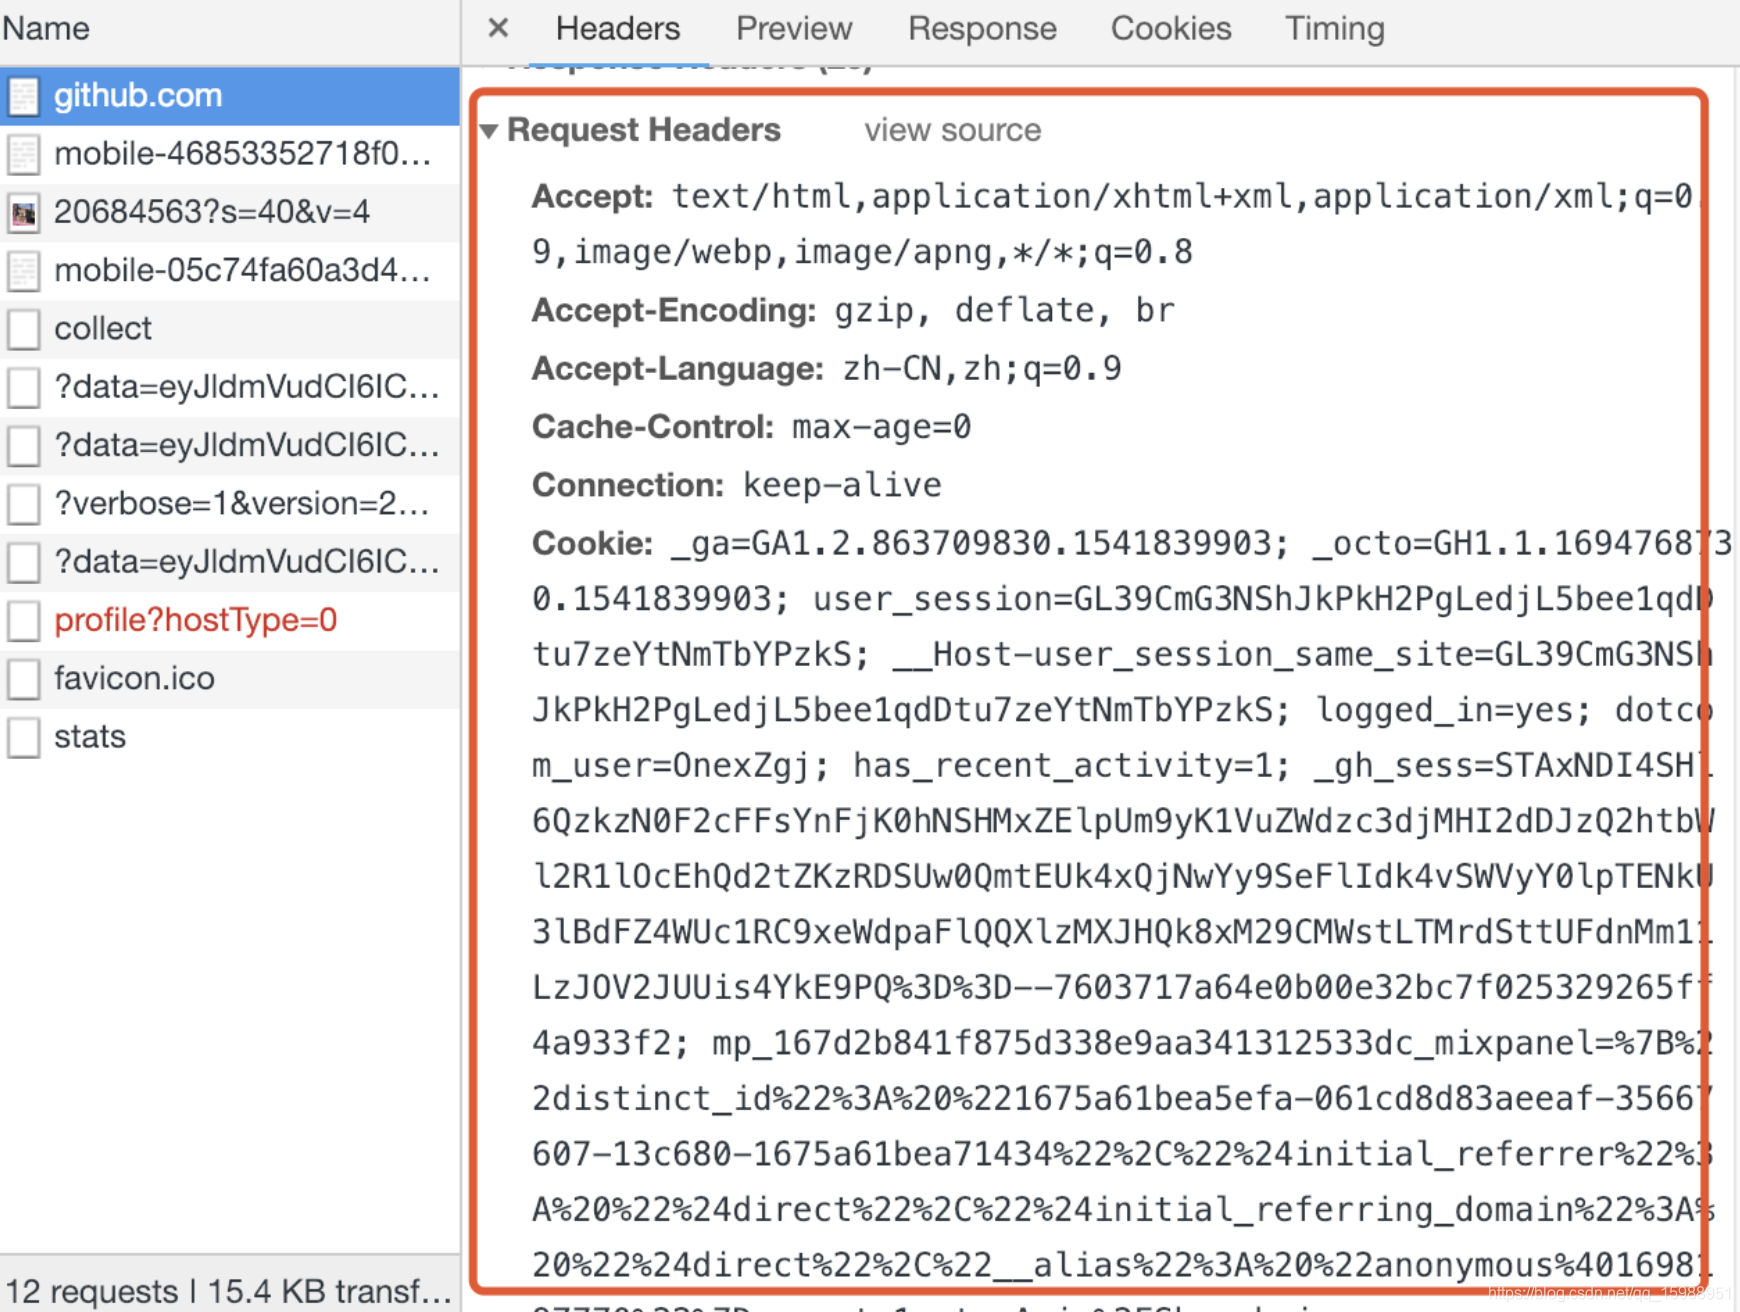Click the file icon beside profile?hostType=0

point(24,620)
